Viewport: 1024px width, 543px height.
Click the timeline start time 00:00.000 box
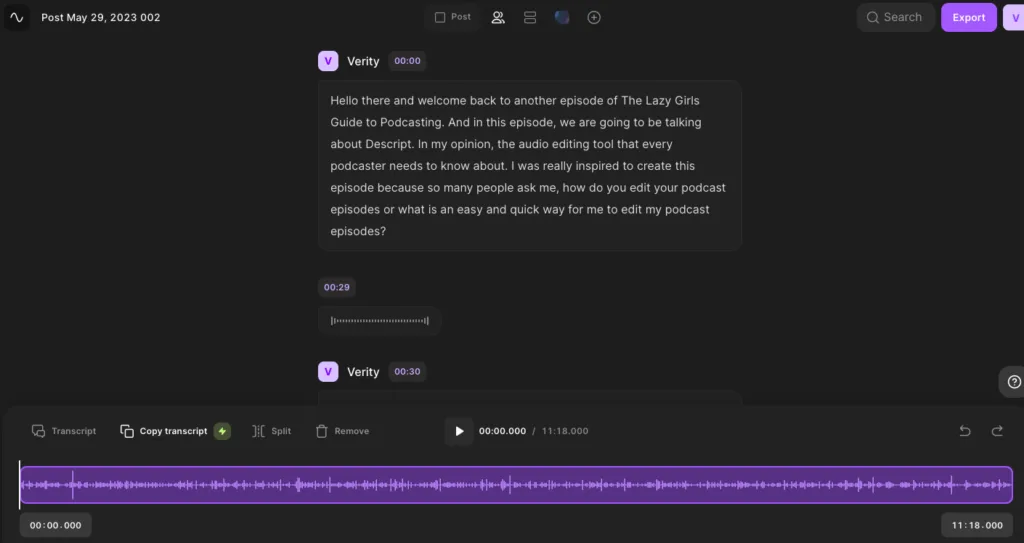pos(56,525)
